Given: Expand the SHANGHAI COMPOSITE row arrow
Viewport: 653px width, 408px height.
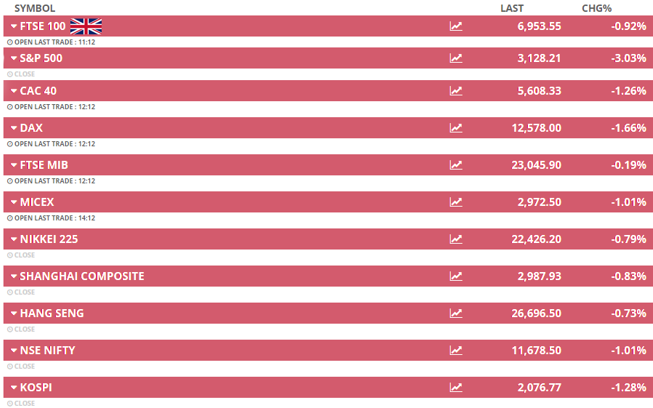Looking at the screenshot, I should tap(12, 276).
